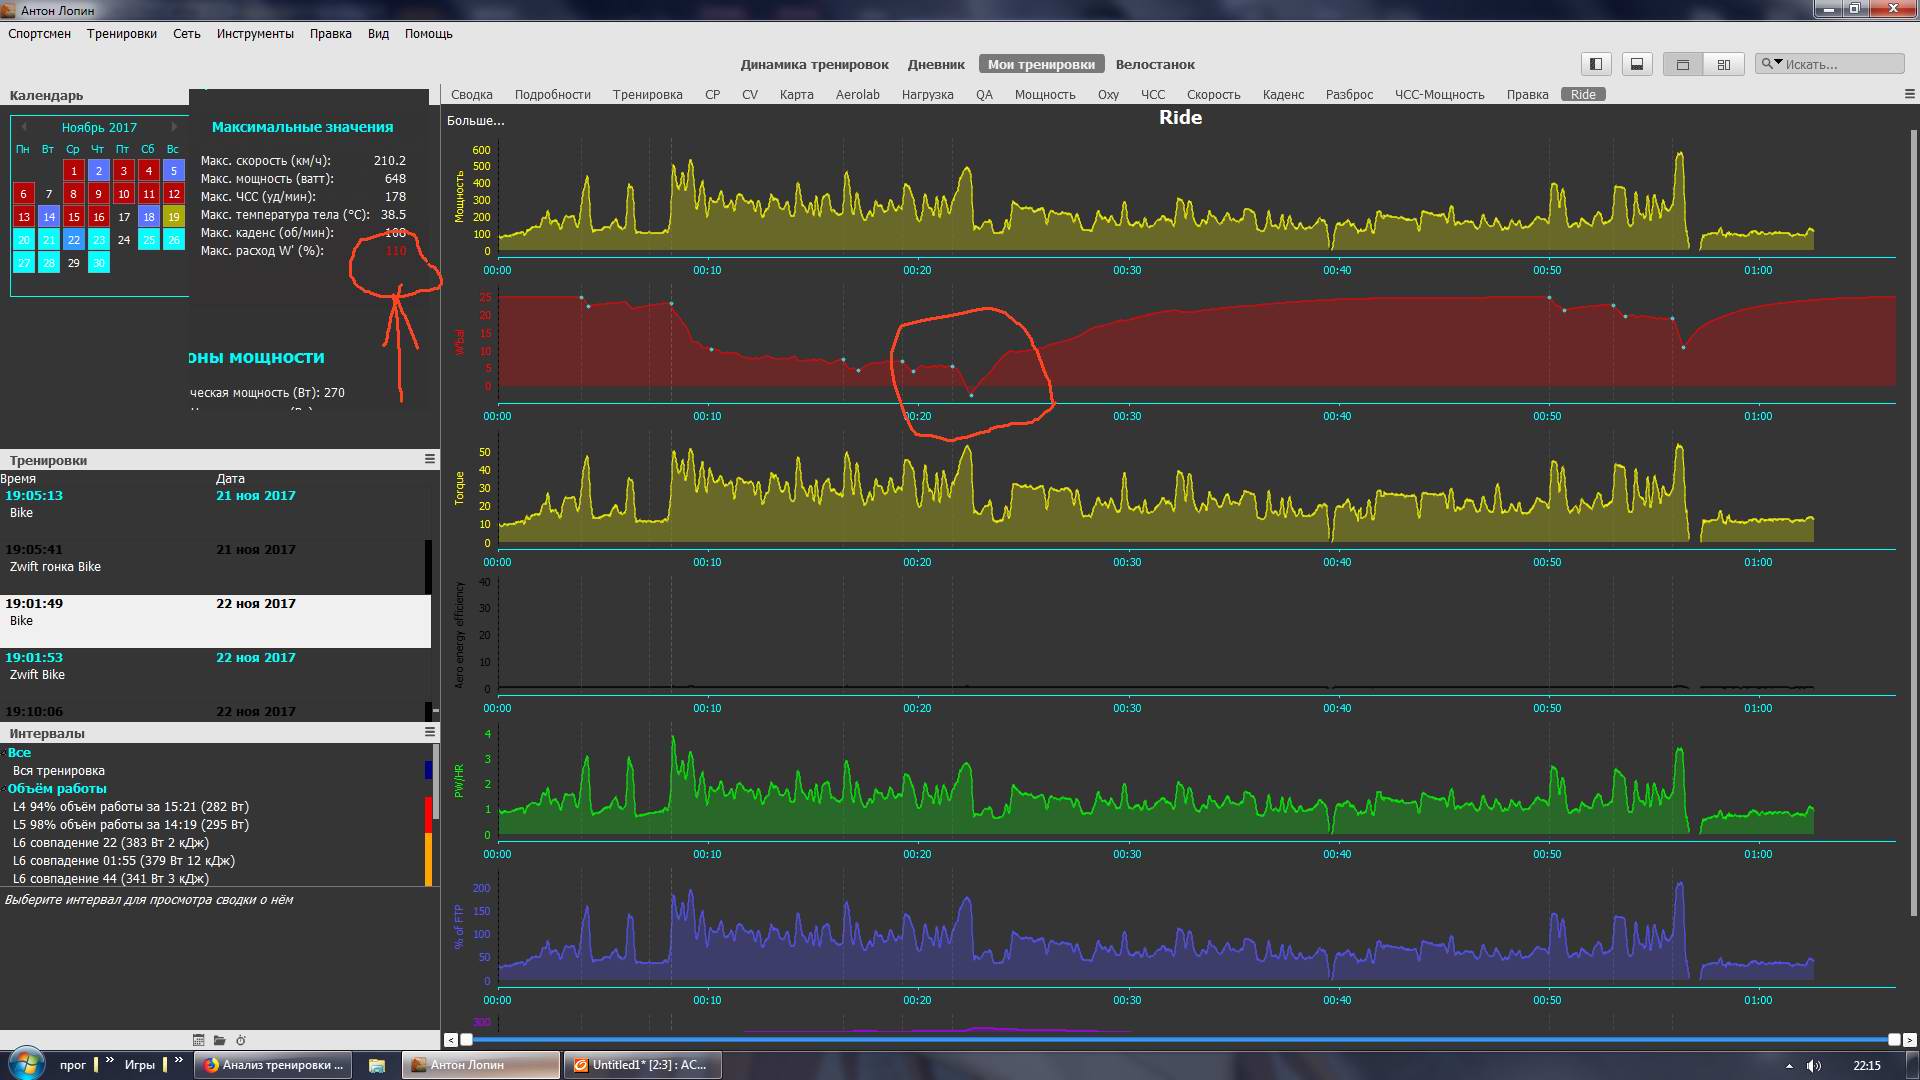1920x1080 pixels.
Task: Switch to tabbed view layout icon
Action: pyautogui.click(x=1683, y=64)
